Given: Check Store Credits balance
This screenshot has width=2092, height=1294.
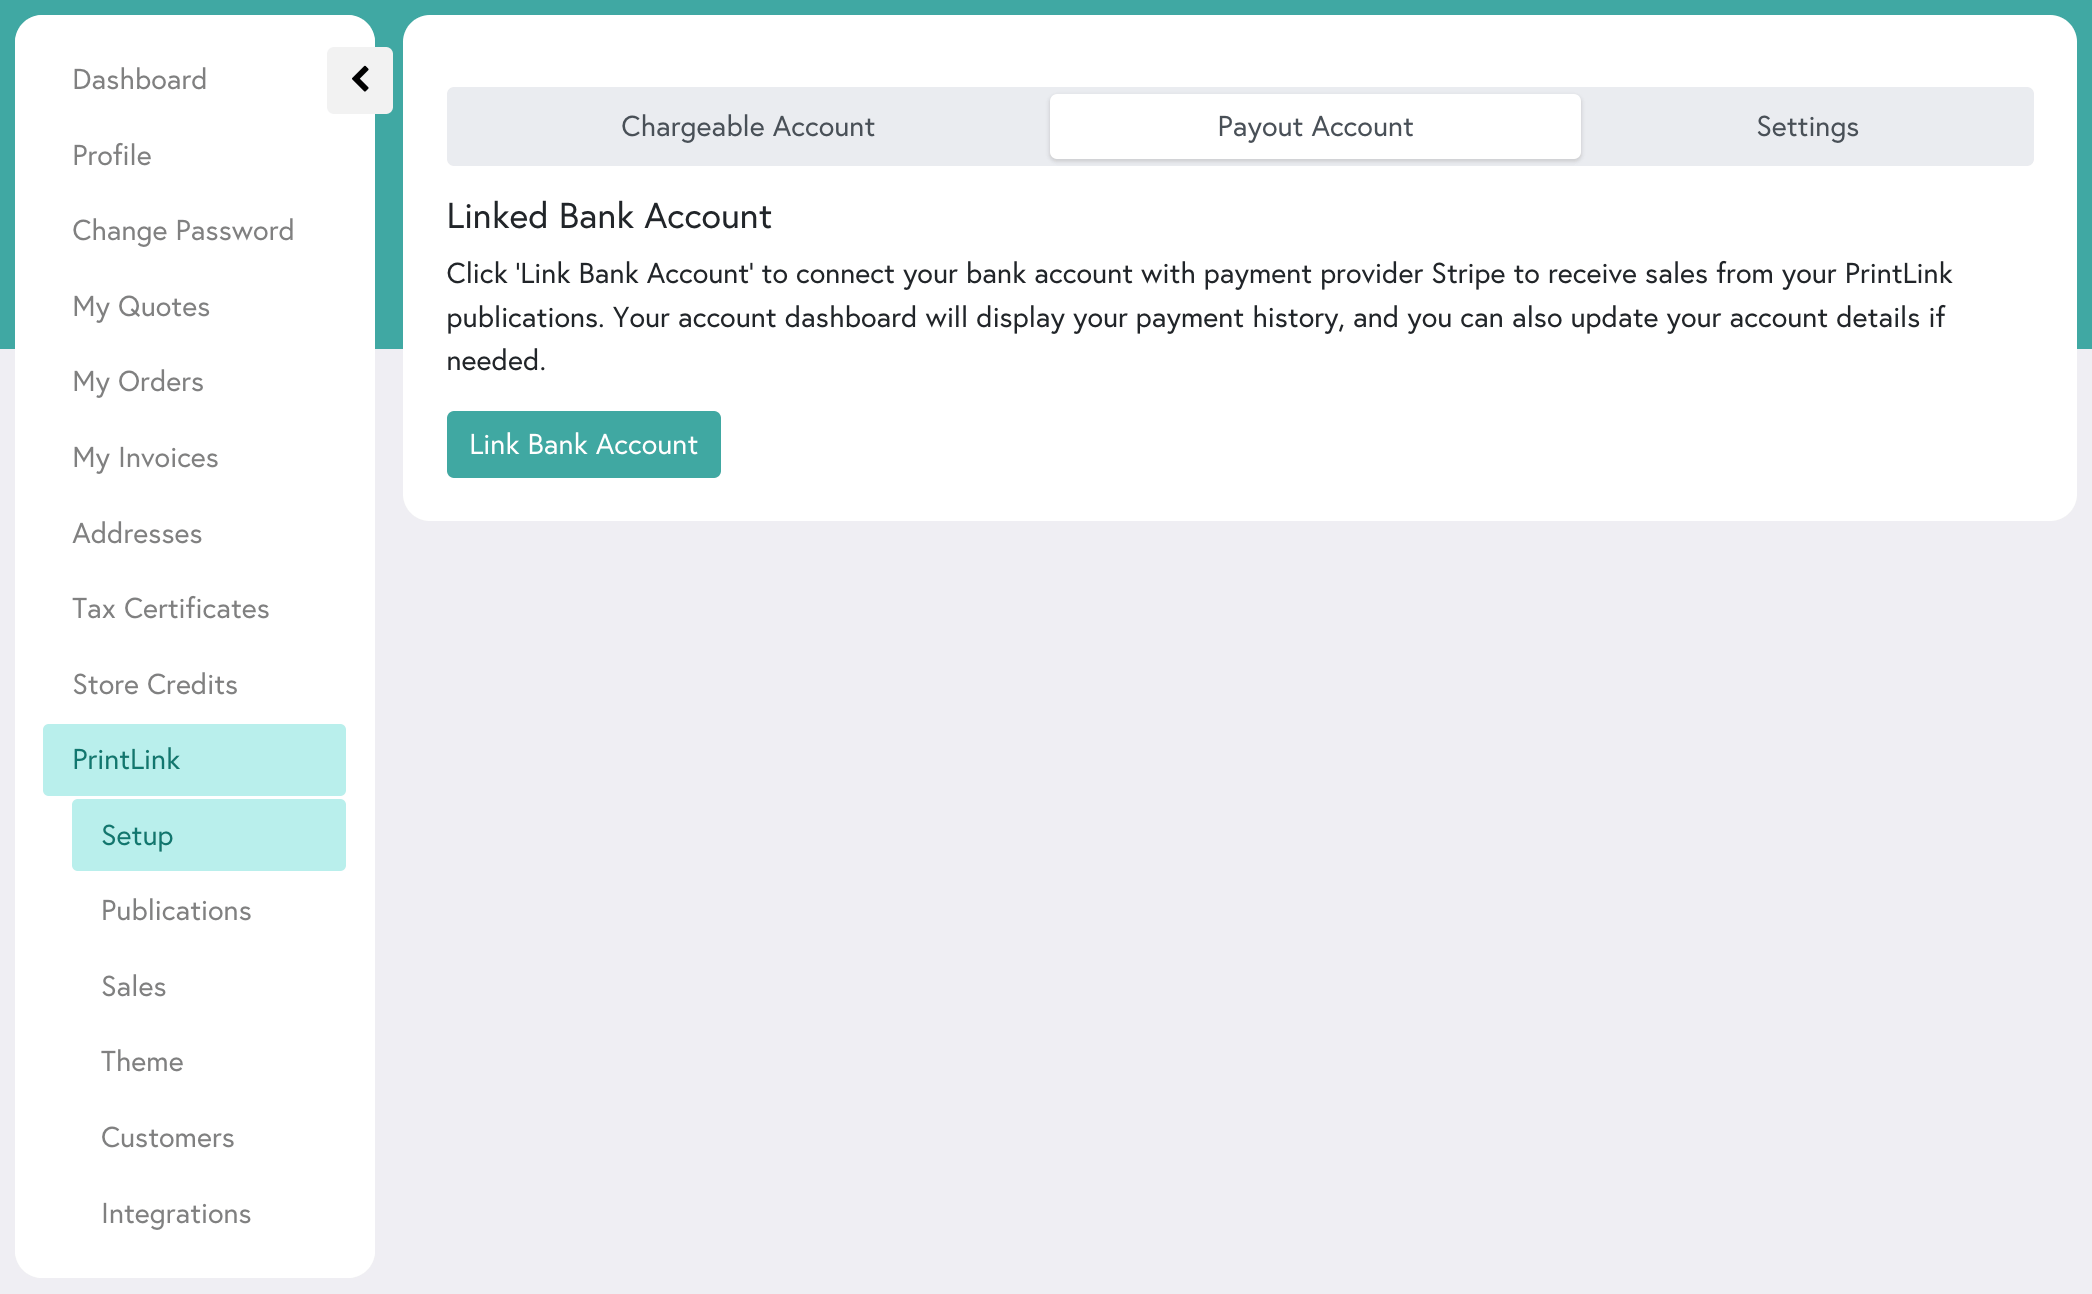Looking at the screenshot, I should 155,684.
